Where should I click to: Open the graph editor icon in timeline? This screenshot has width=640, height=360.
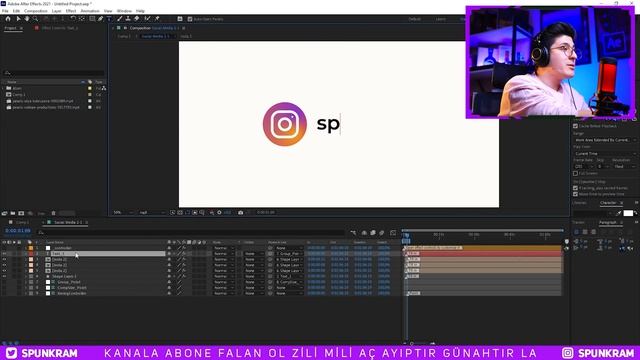[393, 233]
